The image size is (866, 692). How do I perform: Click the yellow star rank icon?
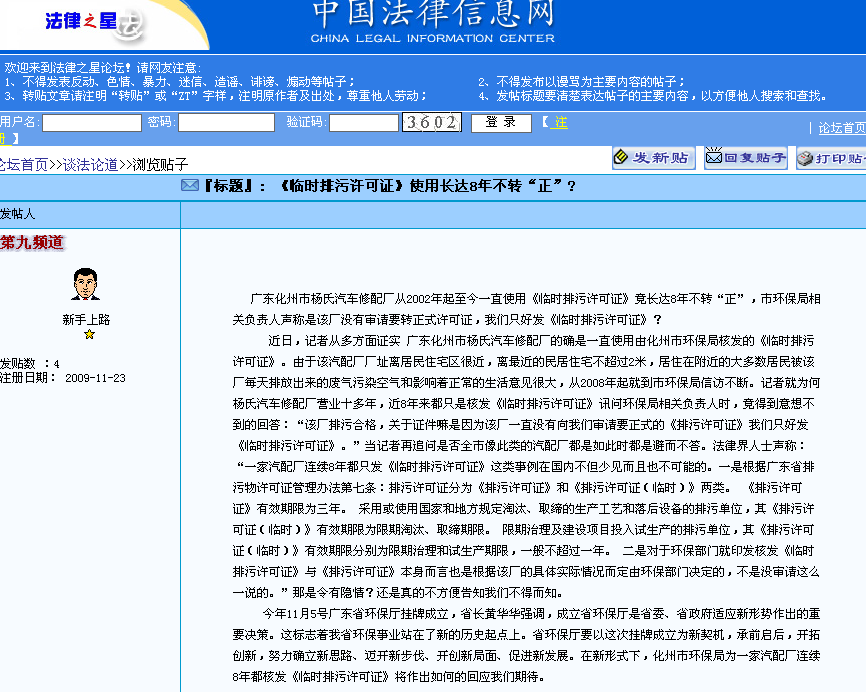pos(88,335)
